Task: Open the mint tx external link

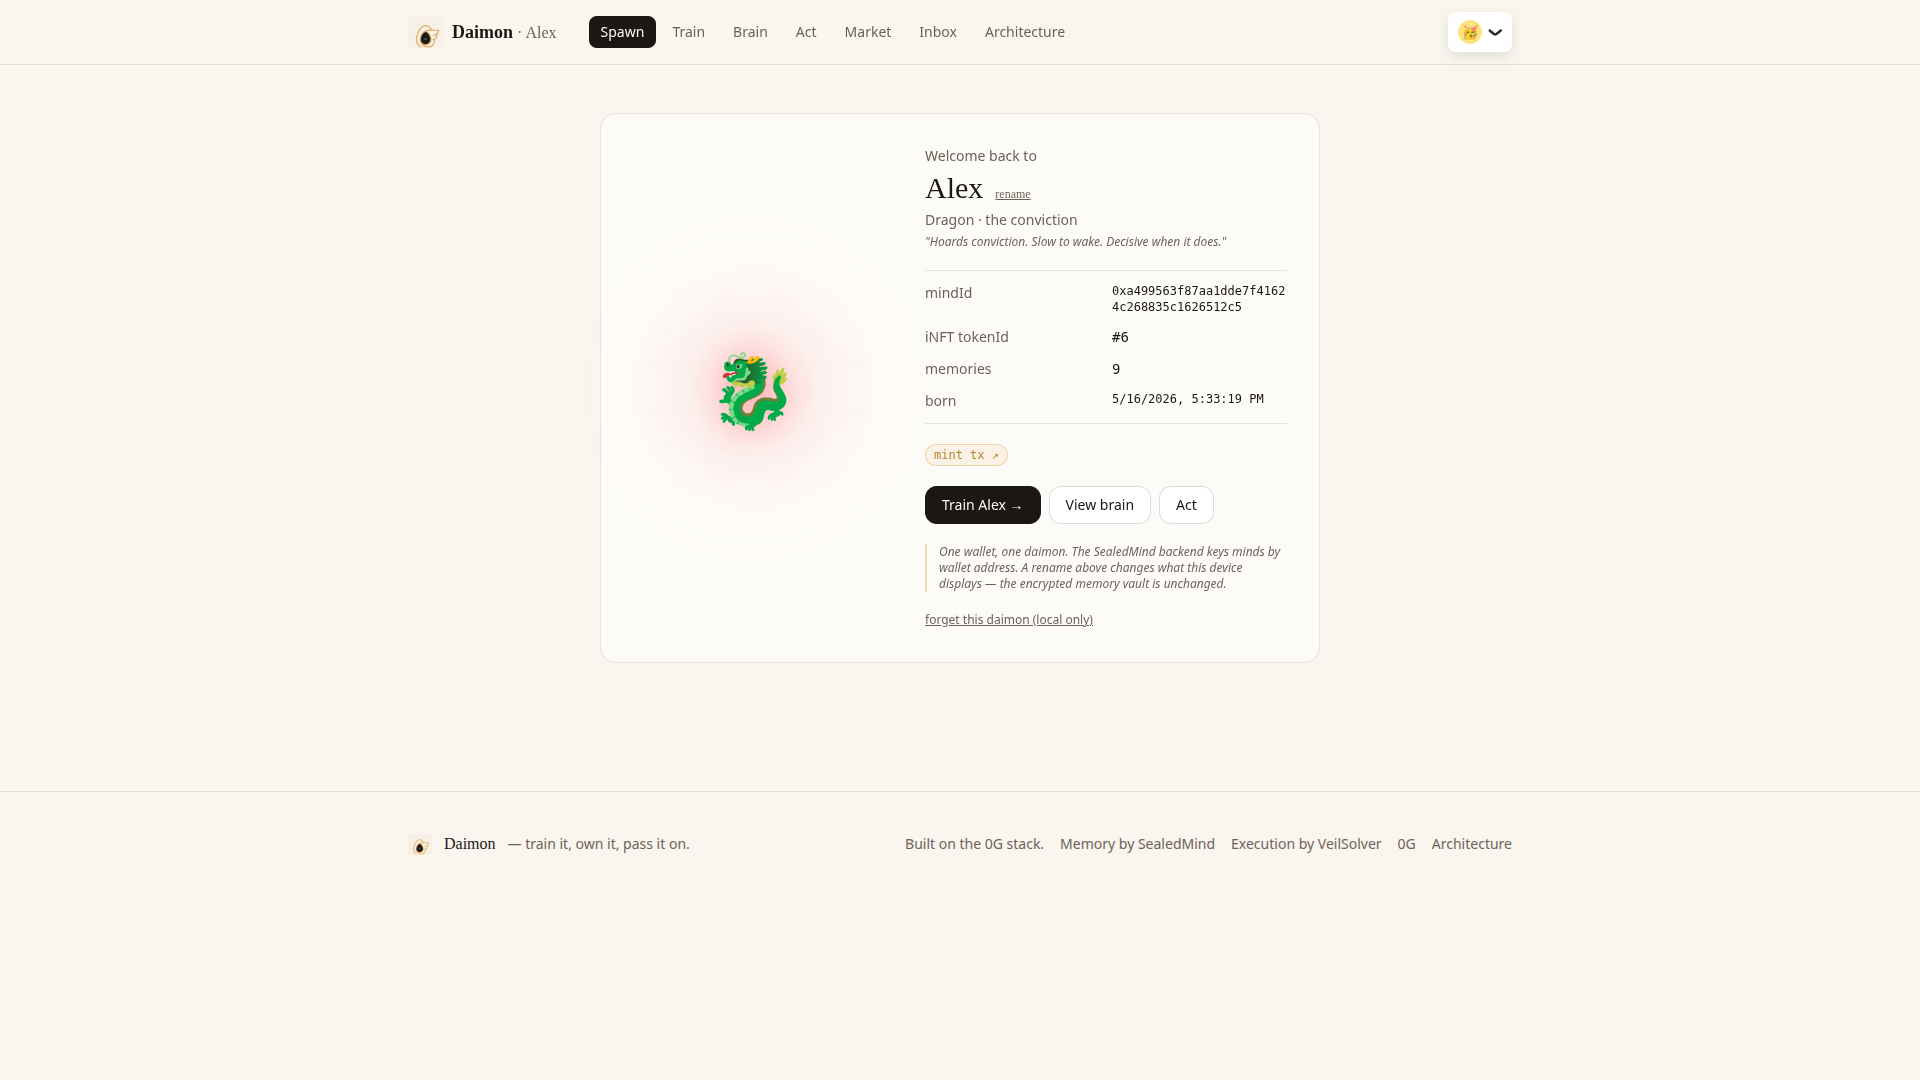Action: coord(966,455)
